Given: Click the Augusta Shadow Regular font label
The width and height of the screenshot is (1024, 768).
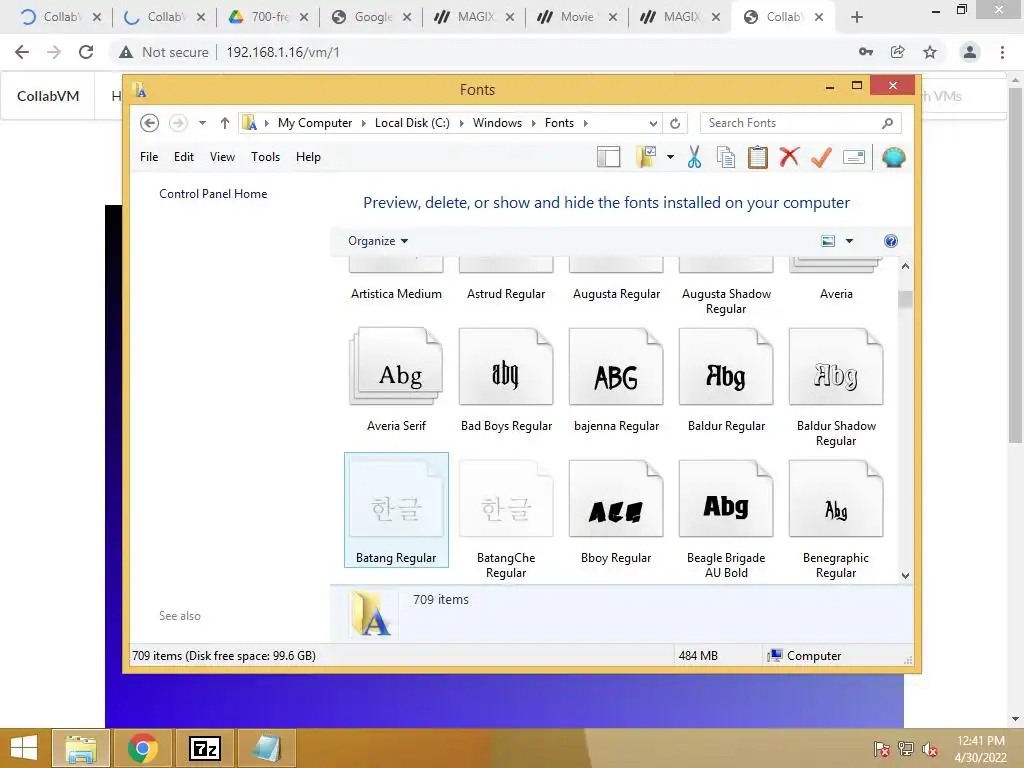Looking at the screenshot, I should 726,301.
